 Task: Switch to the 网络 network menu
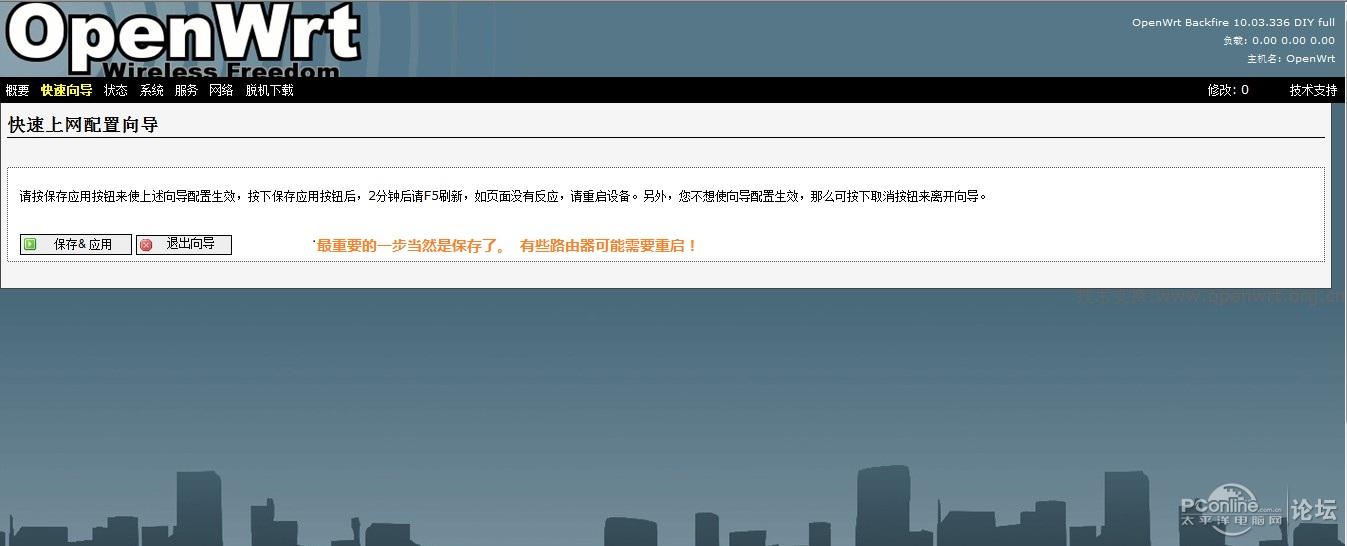pyautogui.click(x=221, y=90)
